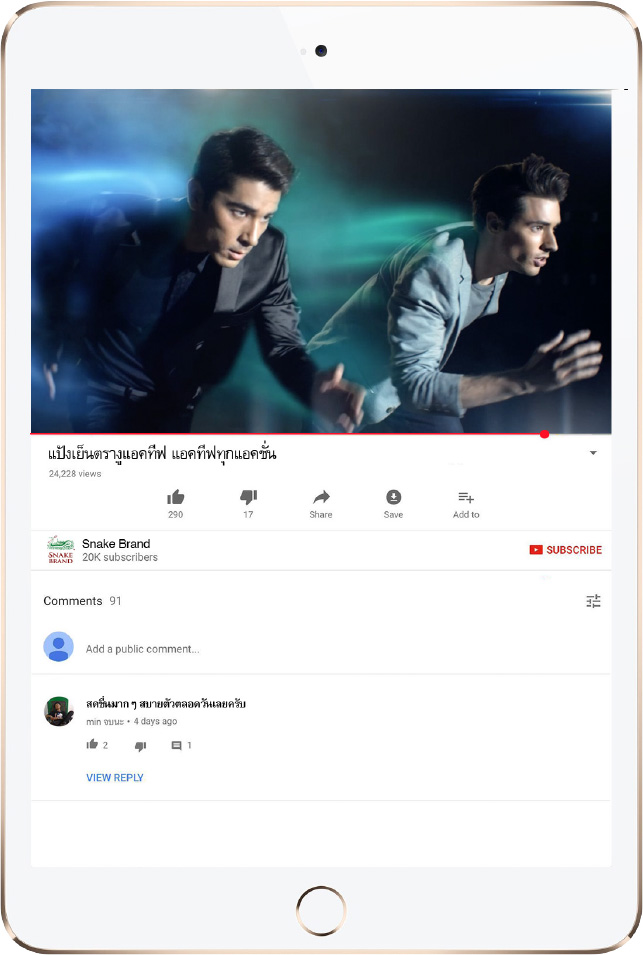Click the red video progress scrubber
Image resolution: width=643 pixels, height=955 pixels.
544,434
